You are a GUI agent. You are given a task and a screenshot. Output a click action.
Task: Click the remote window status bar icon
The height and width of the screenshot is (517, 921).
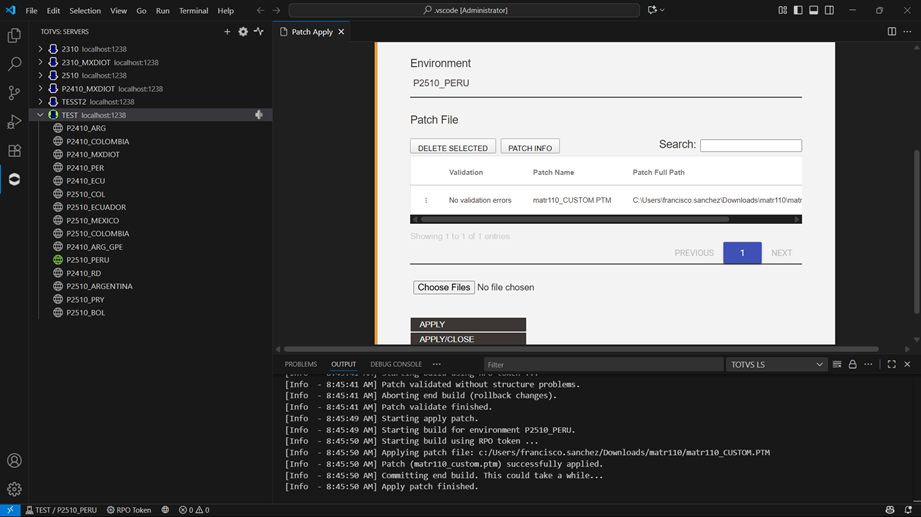[x=10, y=510]
